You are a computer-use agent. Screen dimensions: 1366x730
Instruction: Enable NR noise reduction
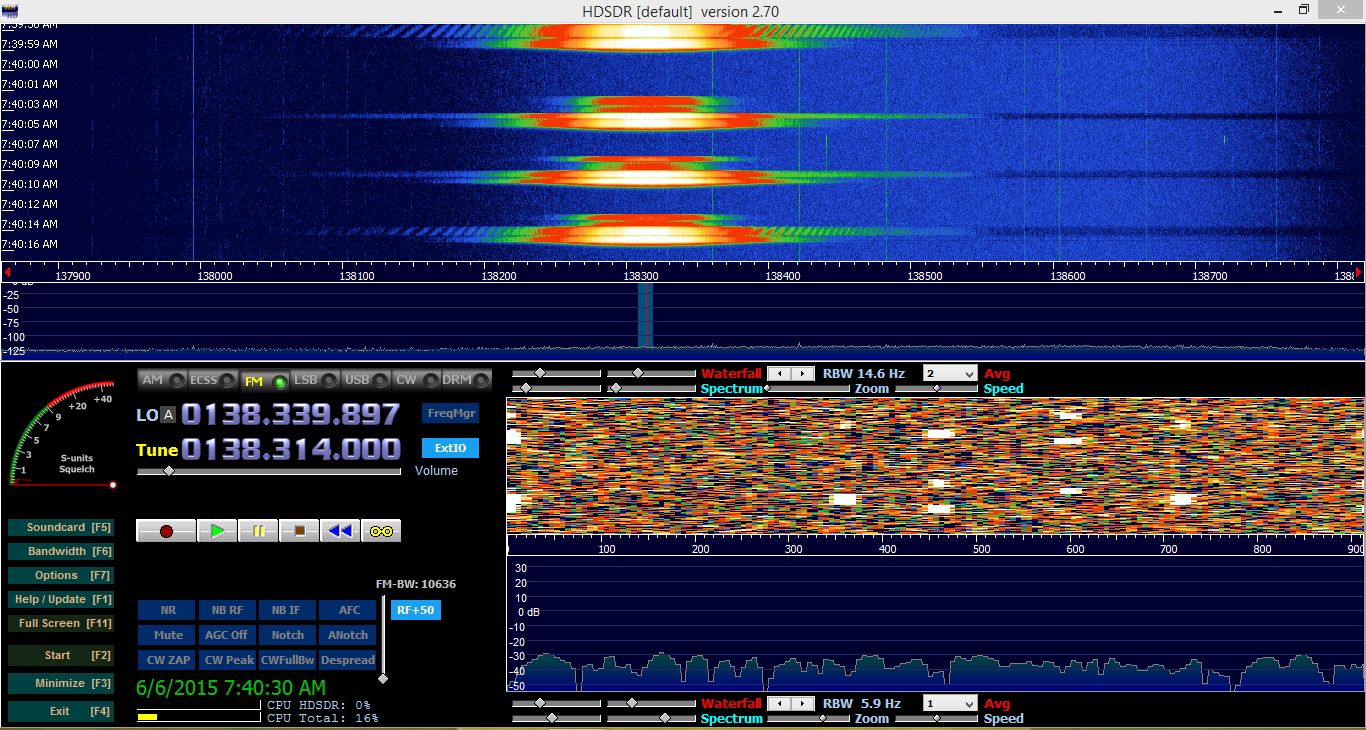point(168,610)
